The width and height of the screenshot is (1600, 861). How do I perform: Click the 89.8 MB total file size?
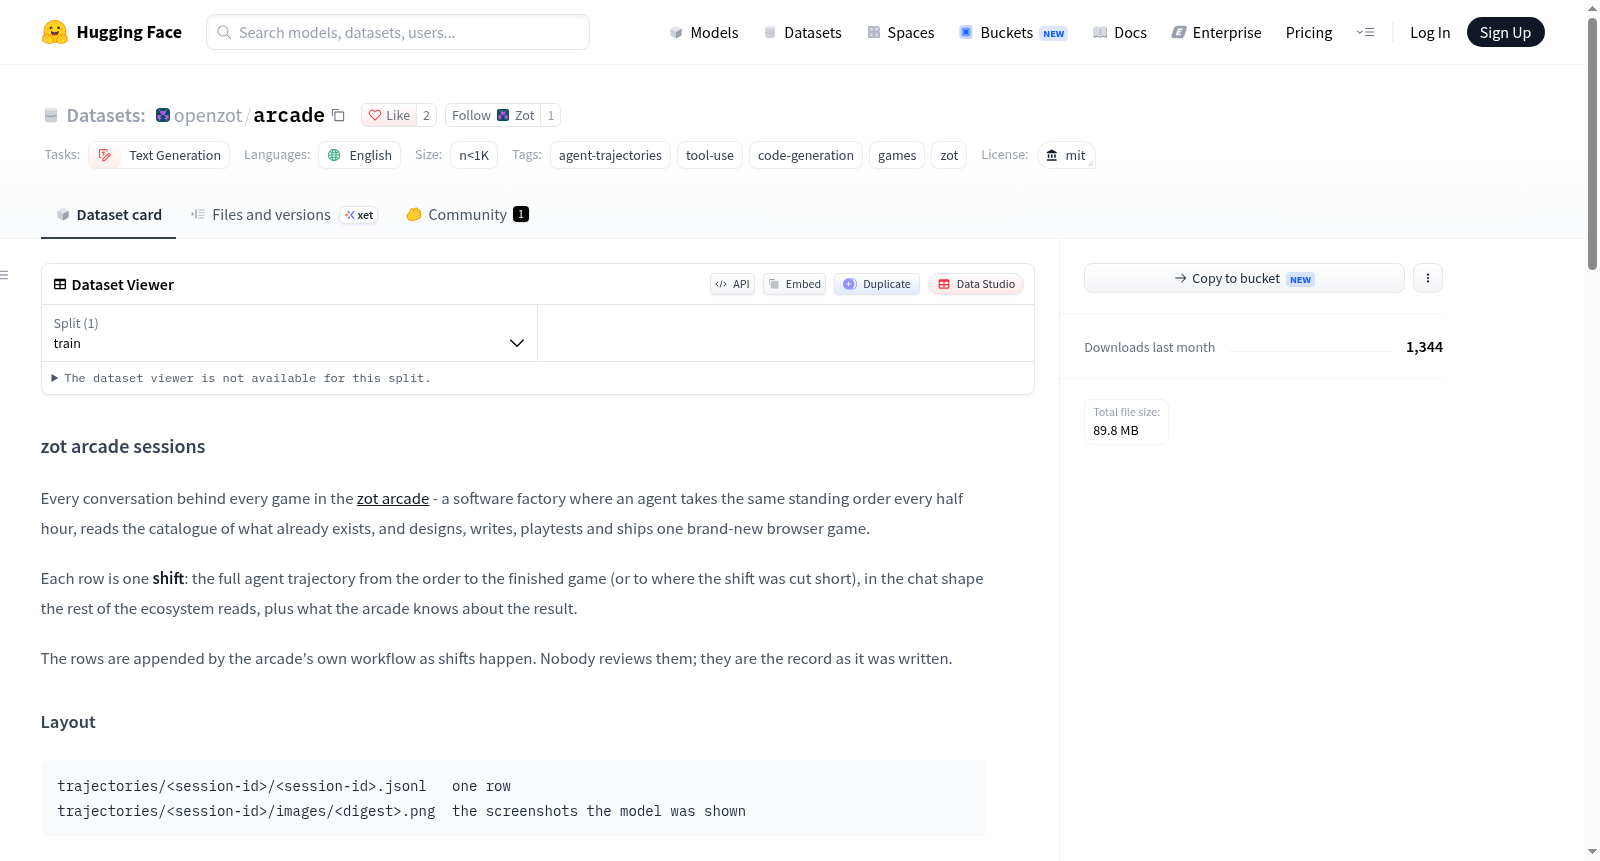[x=1116, y=430]
